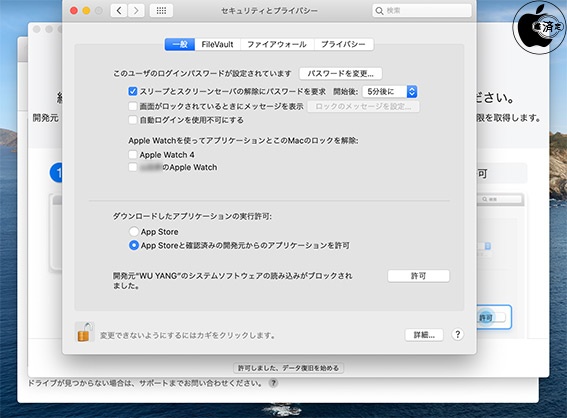Enable Apple Watch 4 unlock checkbox

tap(133, 155)
